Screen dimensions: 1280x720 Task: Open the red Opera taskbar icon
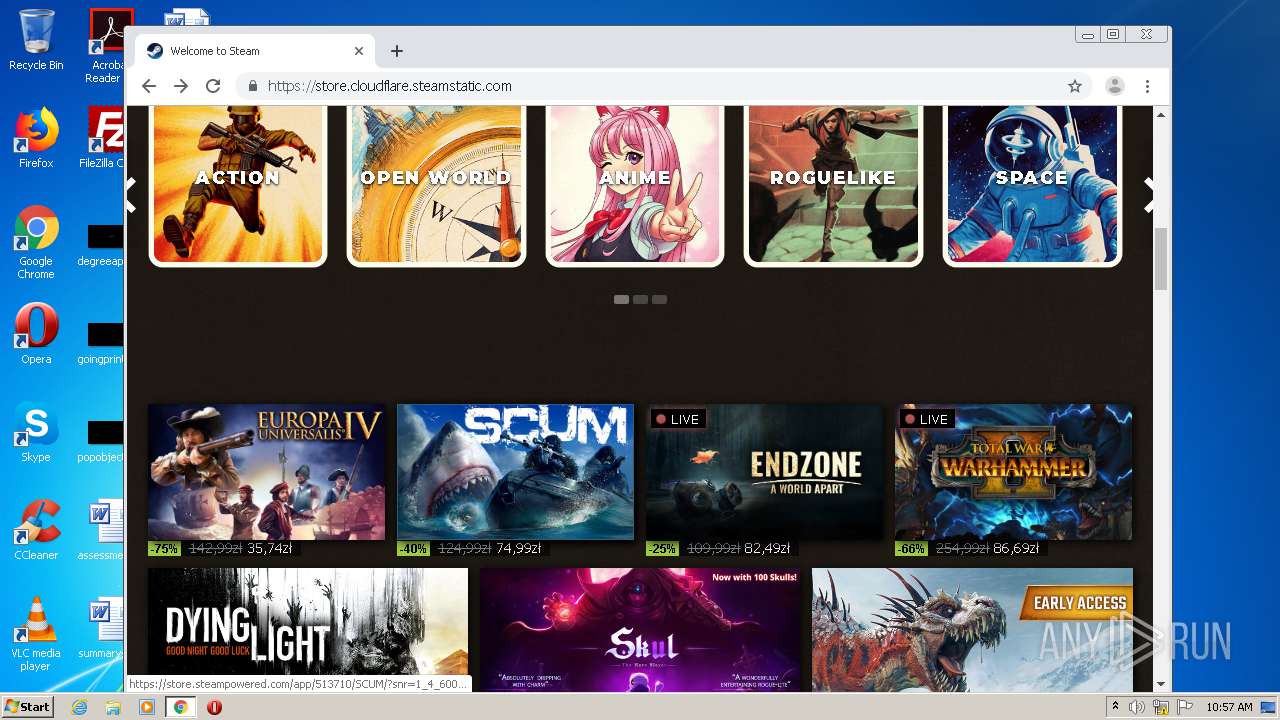pos(214,707)
